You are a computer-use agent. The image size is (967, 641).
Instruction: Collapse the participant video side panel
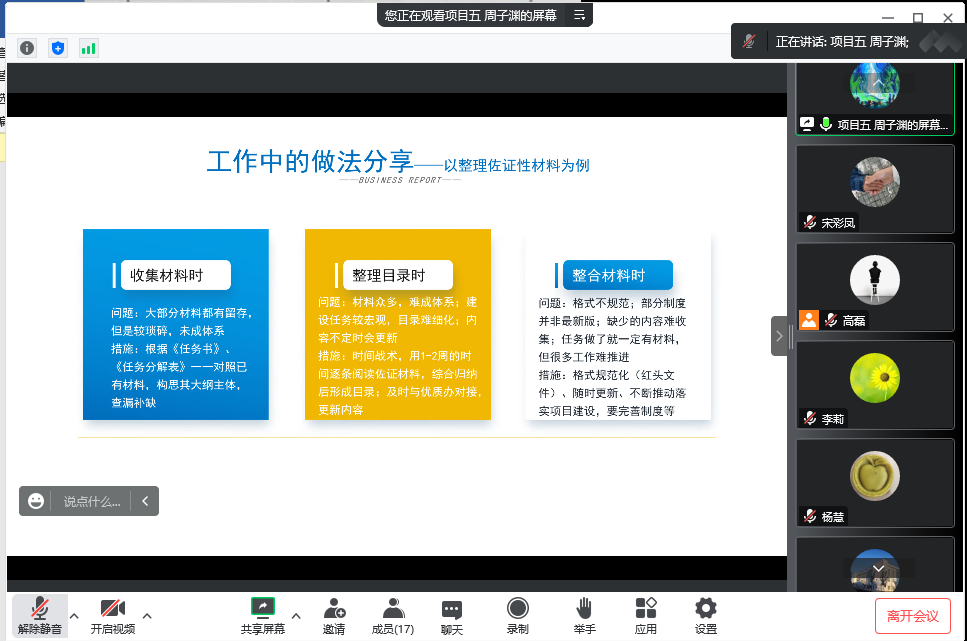pos(779,336)
